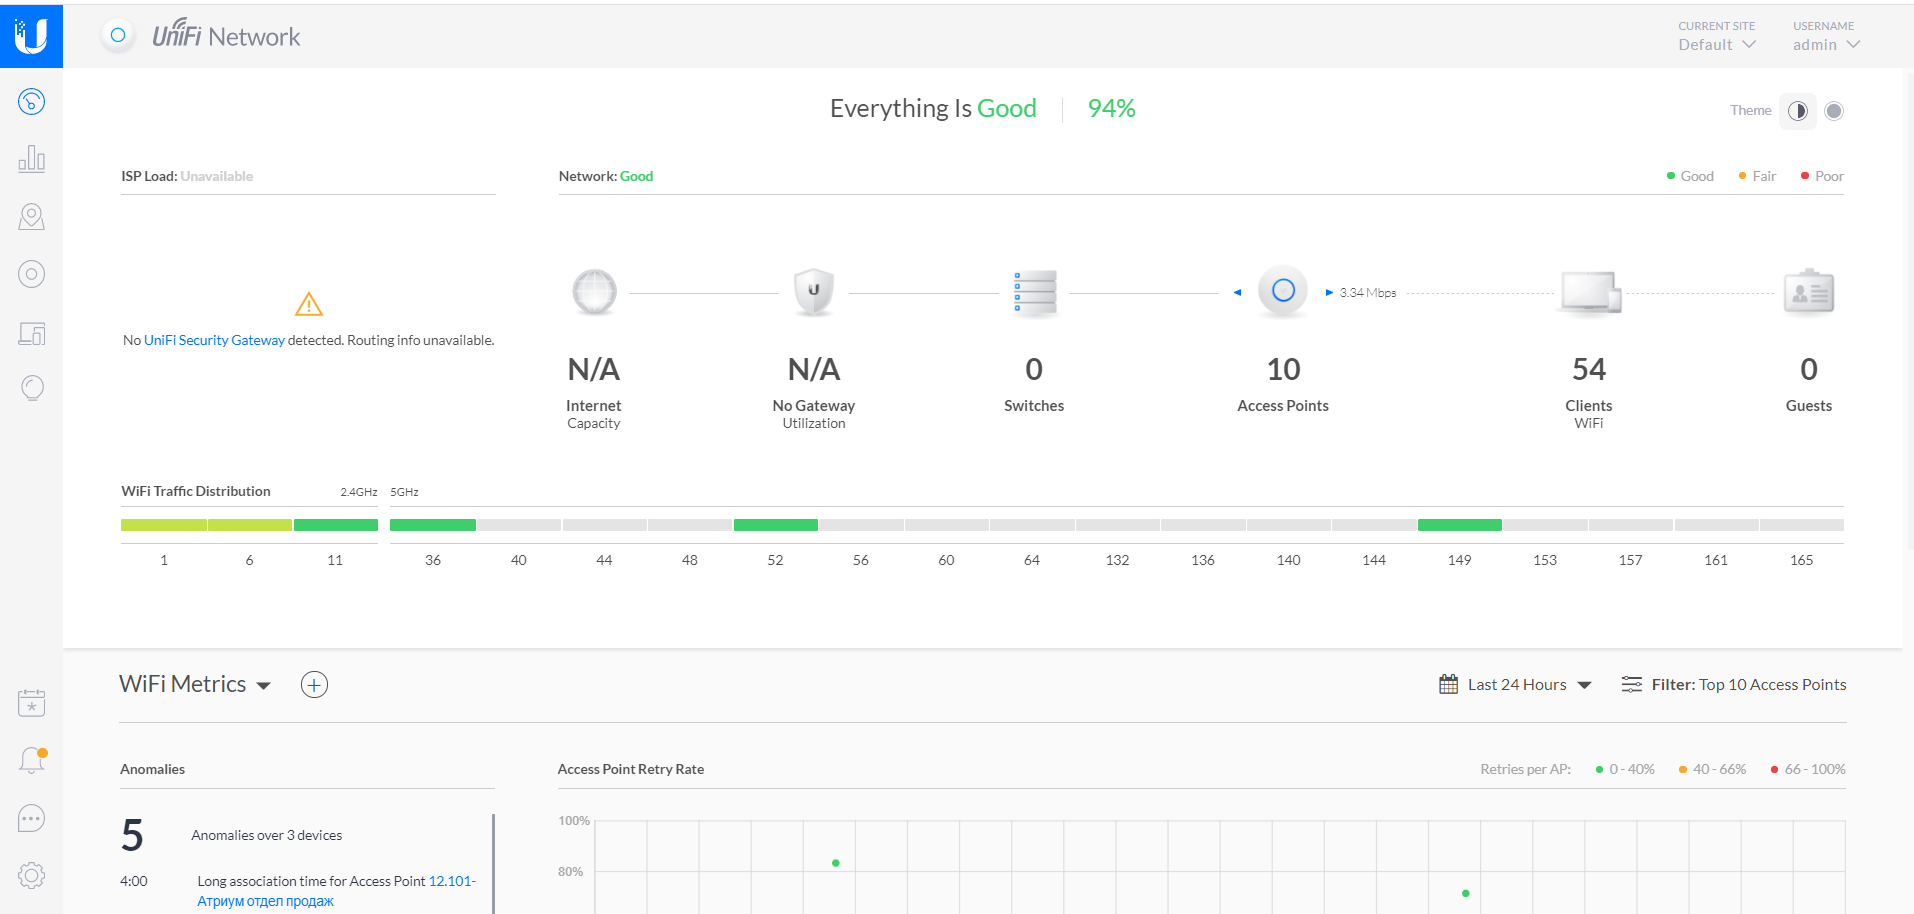Click the 94% health score
The height and width of the screenshot is (914, 1914).
(x=1111, y=108)
